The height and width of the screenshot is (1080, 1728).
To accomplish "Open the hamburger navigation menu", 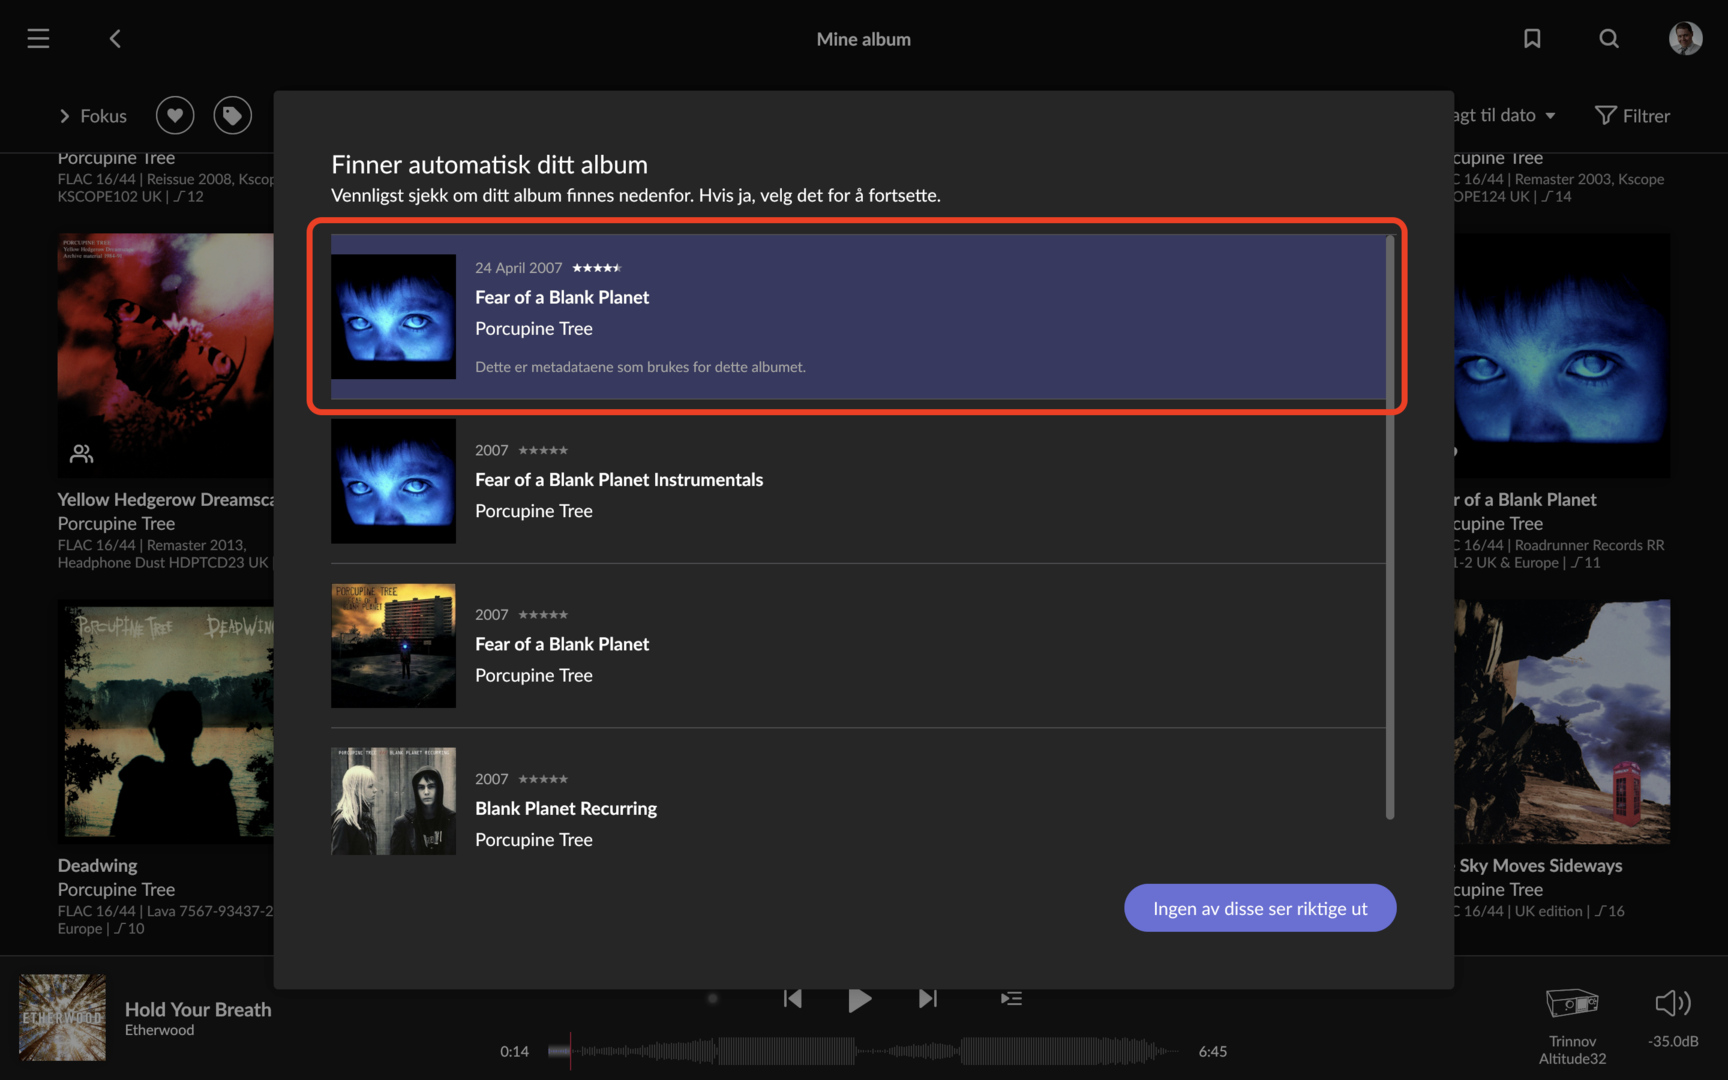I will click(x=38, y=39).
